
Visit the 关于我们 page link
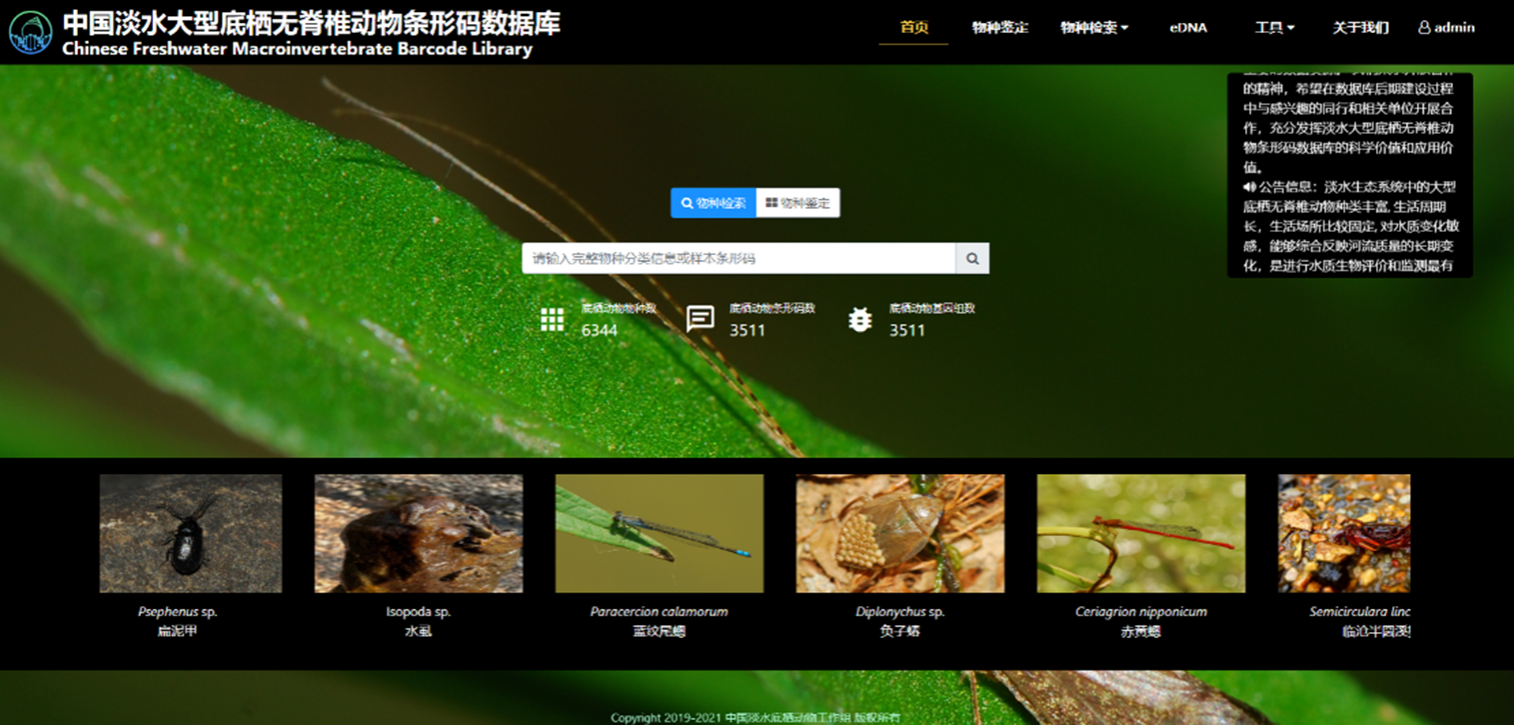[x=1360, y=28]
